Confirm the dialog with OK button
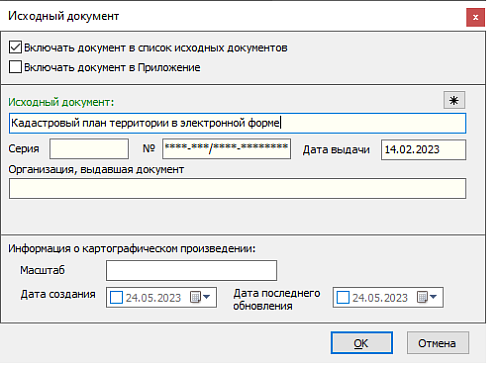This screenshot has height=367, width=500. coord(362,343)
